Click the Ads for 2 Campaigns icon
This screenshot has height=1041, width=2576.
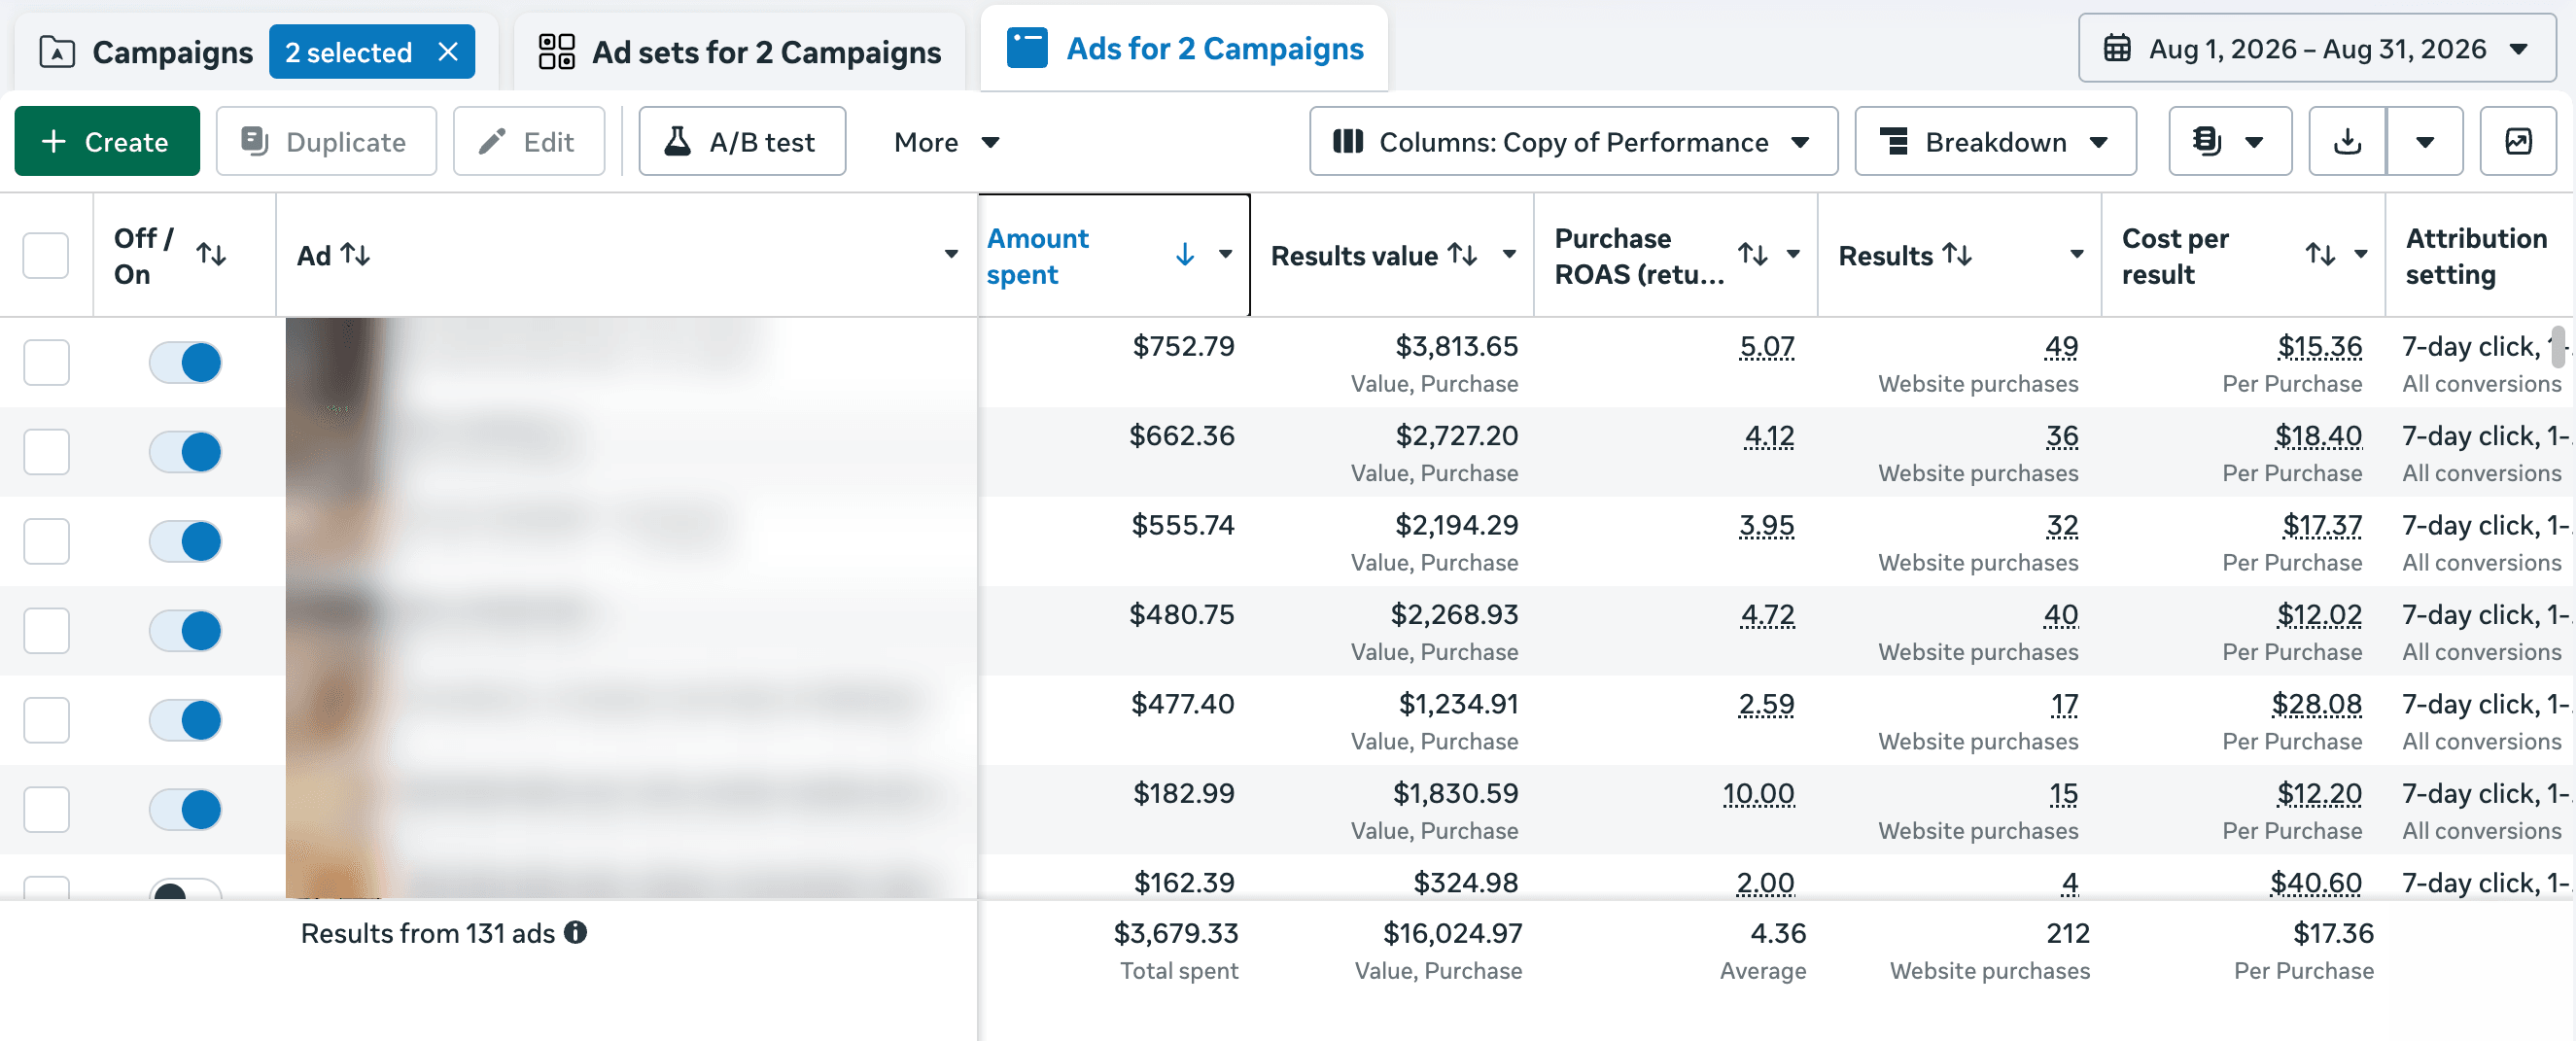(x=1027, y=48)
